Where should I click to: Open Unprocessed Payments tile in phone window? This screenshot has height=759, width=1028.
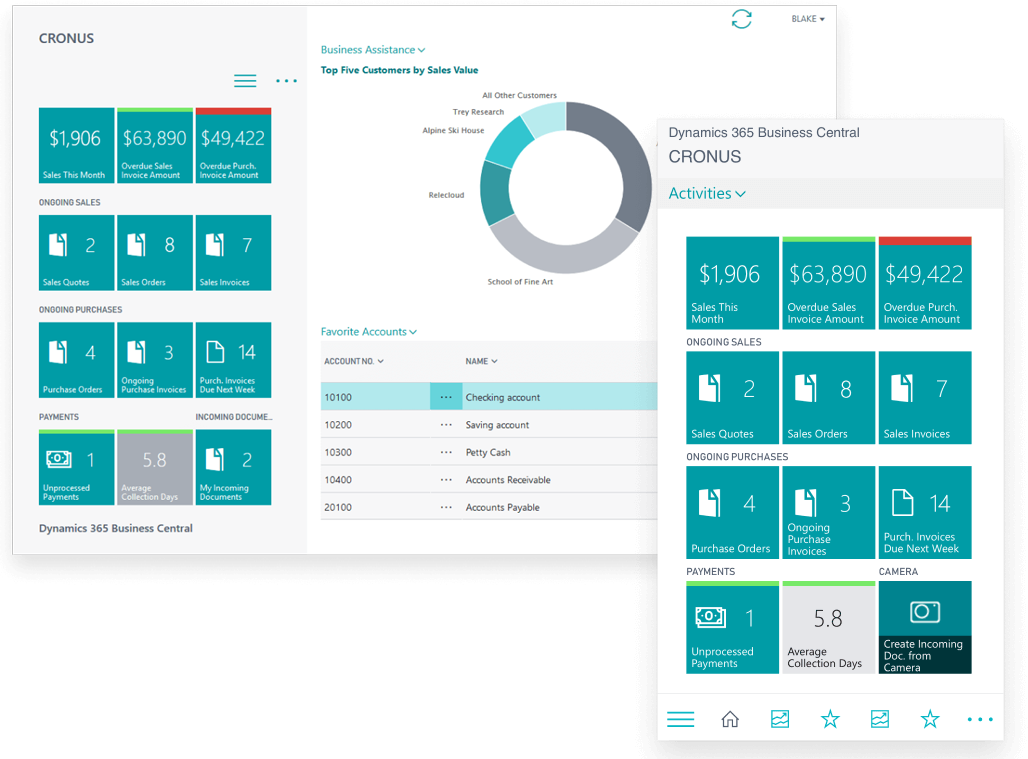tap(732, 627)
